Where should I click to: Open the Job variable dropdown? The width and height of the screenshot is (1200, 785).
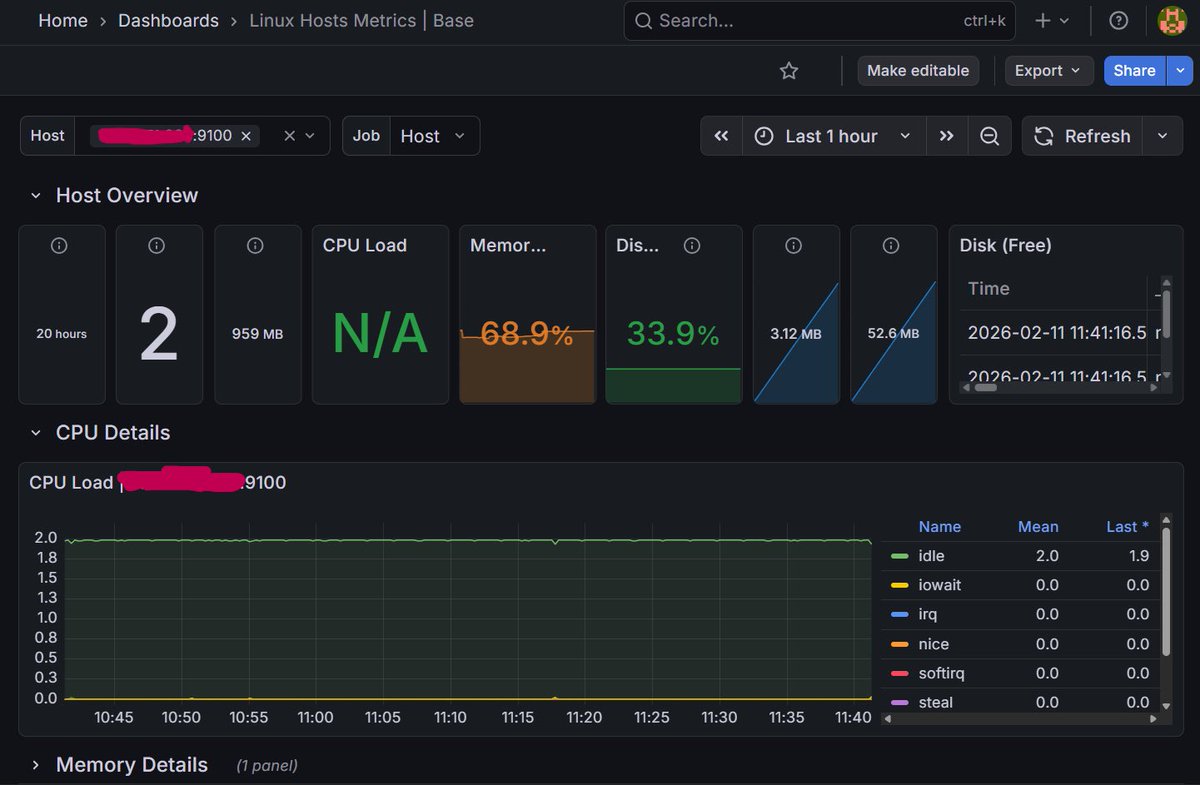coord(434,136)
